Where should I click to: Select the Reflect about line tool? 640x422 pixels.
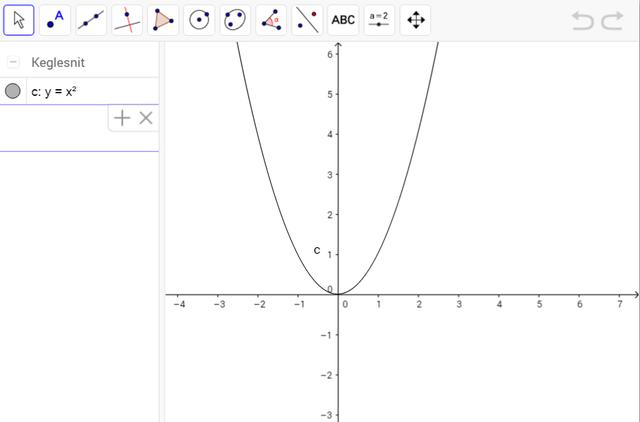(x=307, y=20)
